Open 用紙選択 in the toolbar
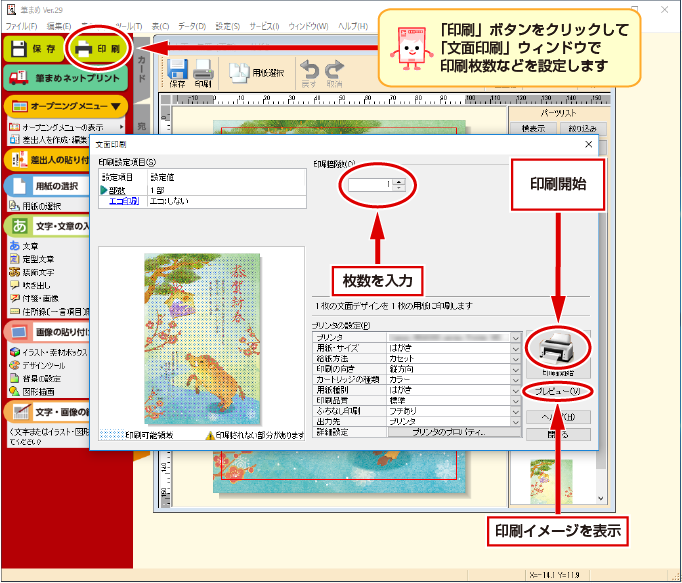The height and width of the screenshot is (583, 682). click(257, 73)
